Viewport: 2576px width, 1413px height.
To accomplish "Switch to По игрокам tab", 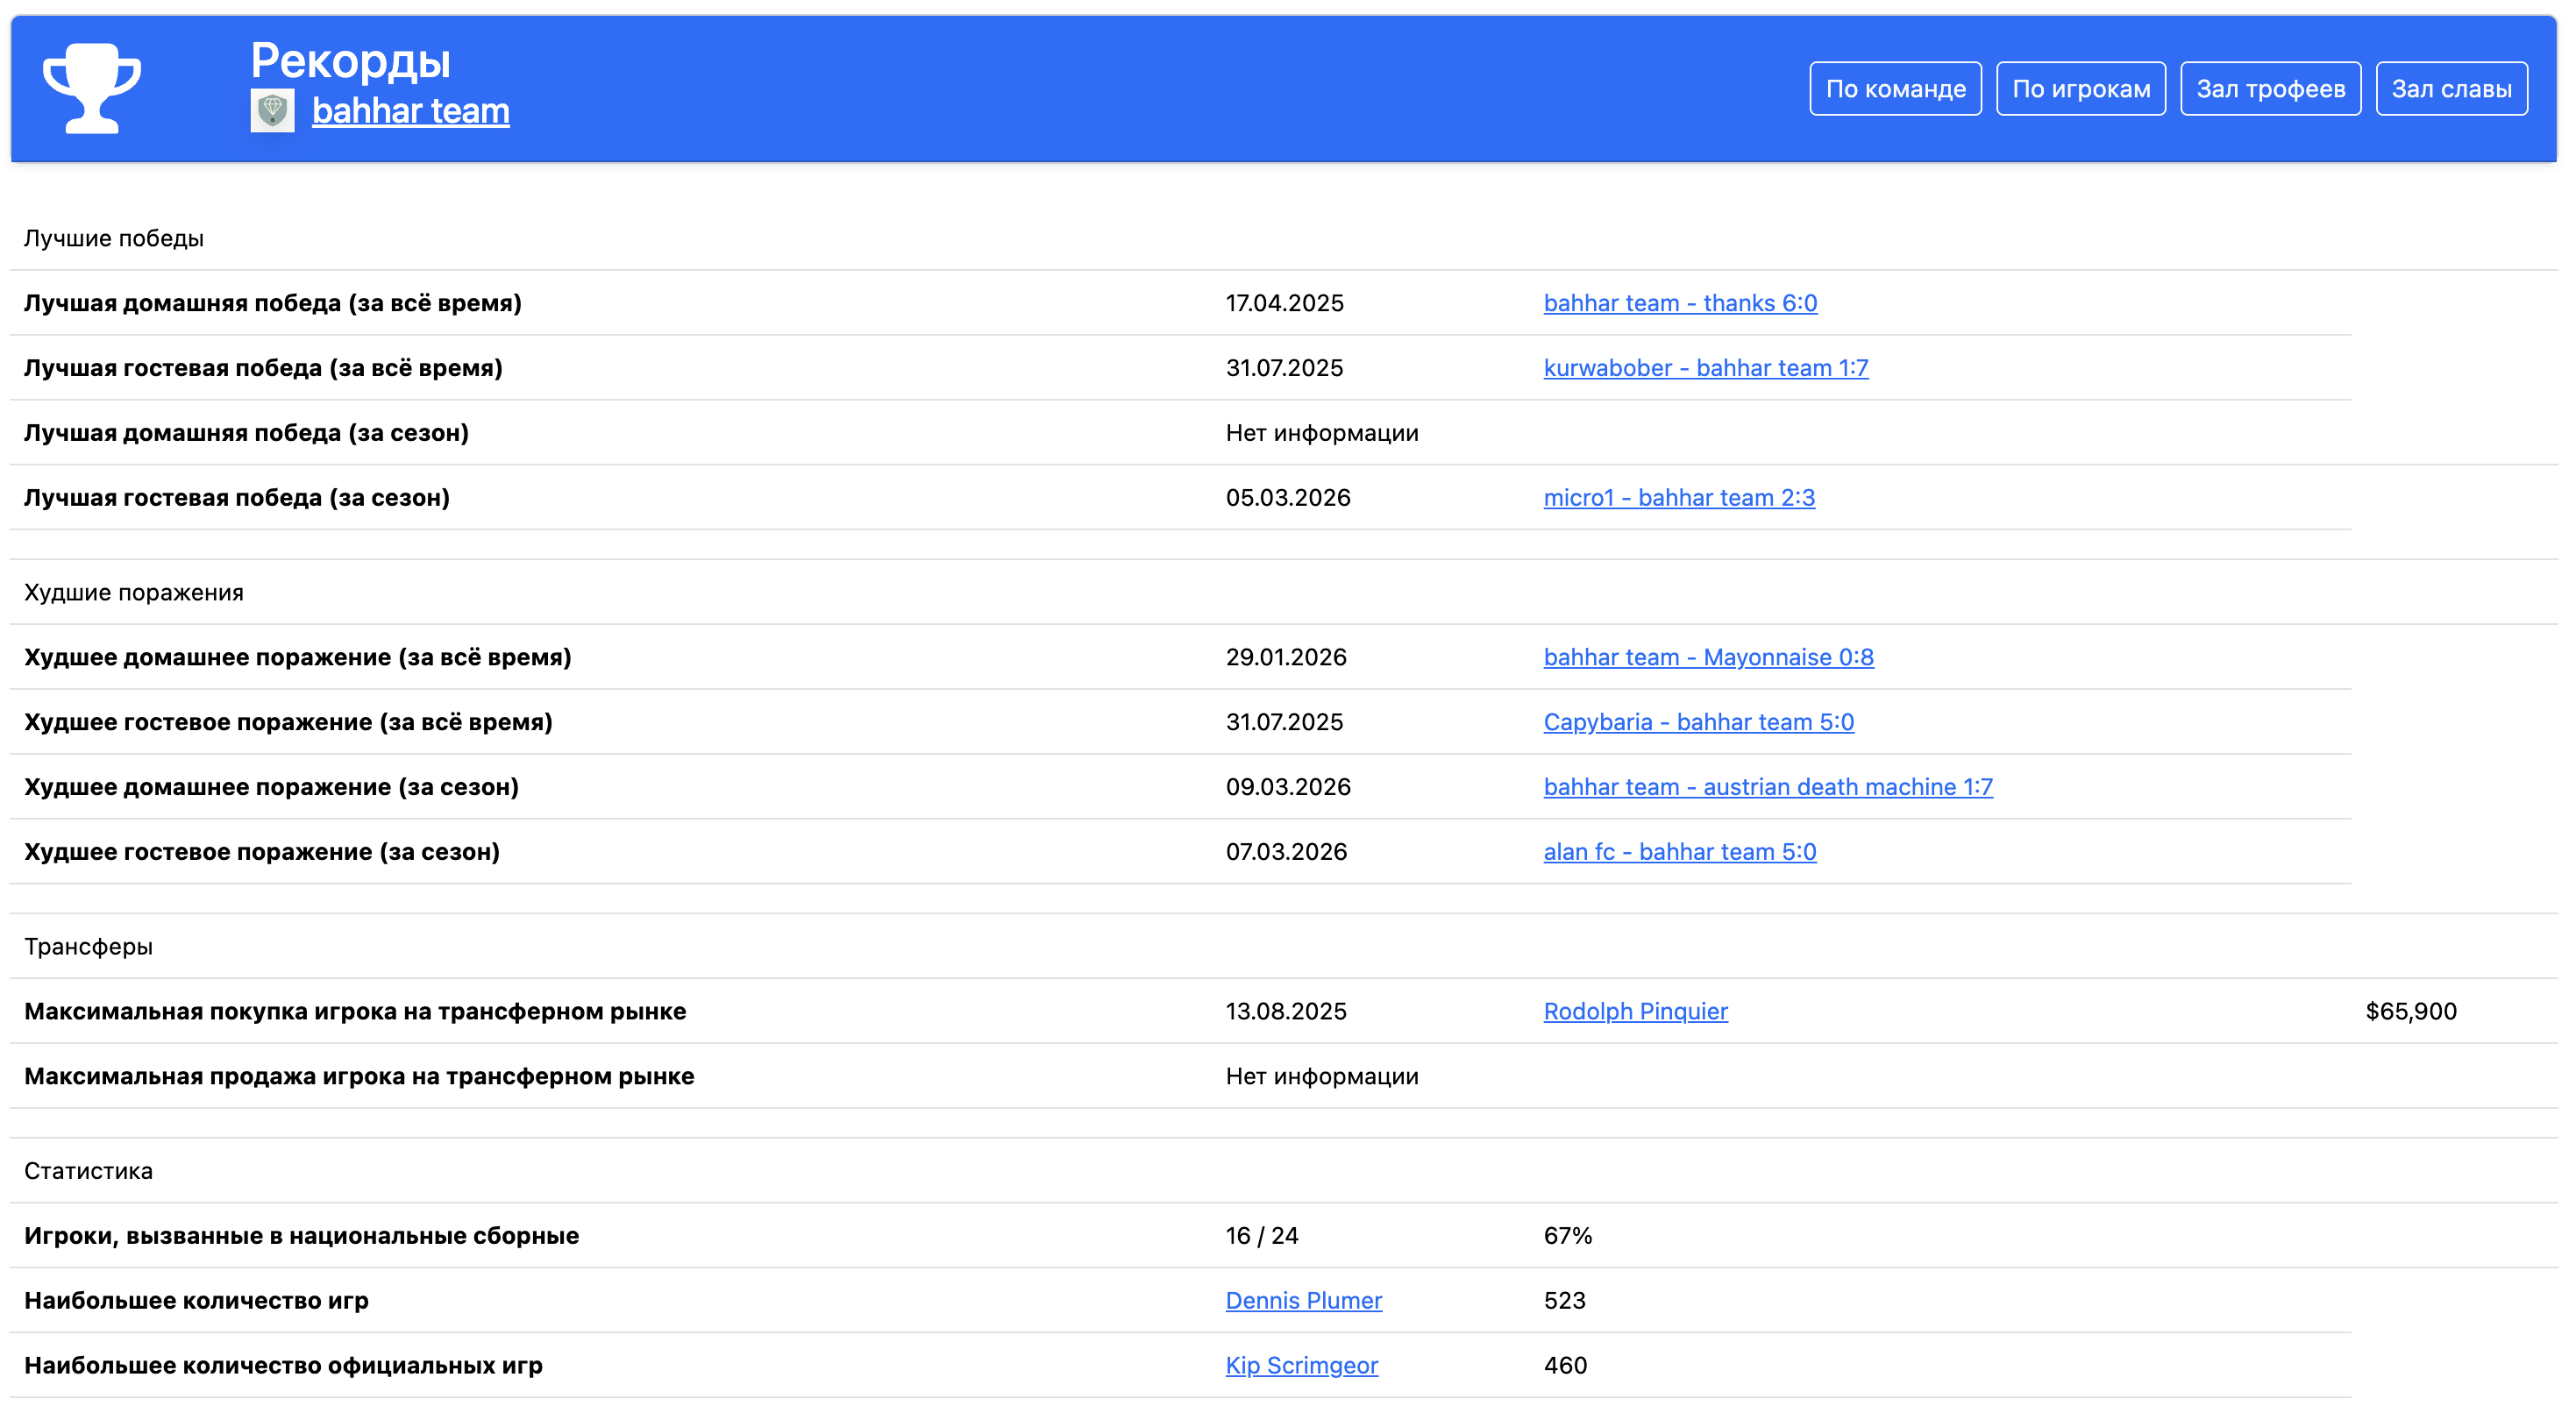I will 2080,89.
